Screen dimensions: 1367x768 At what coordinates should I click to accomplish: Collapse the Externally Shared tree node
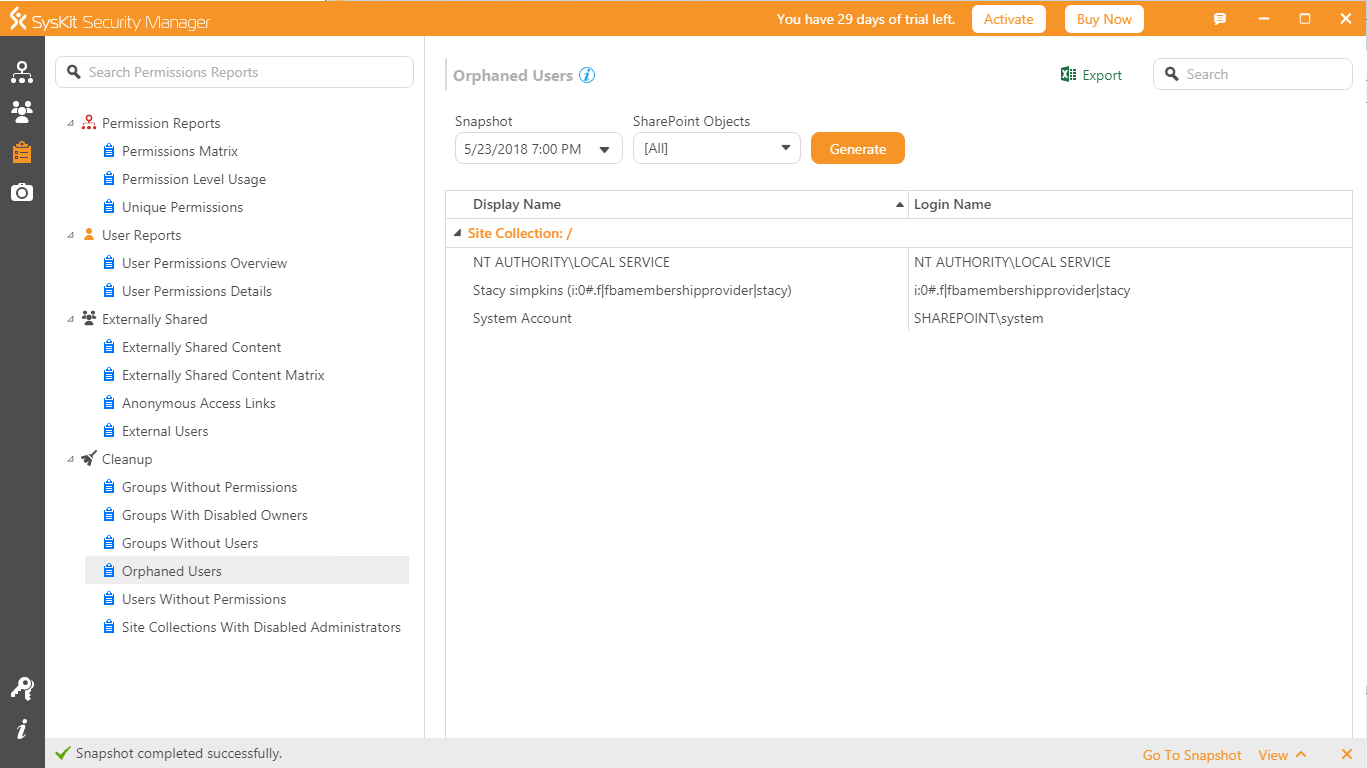click(70, 320)
